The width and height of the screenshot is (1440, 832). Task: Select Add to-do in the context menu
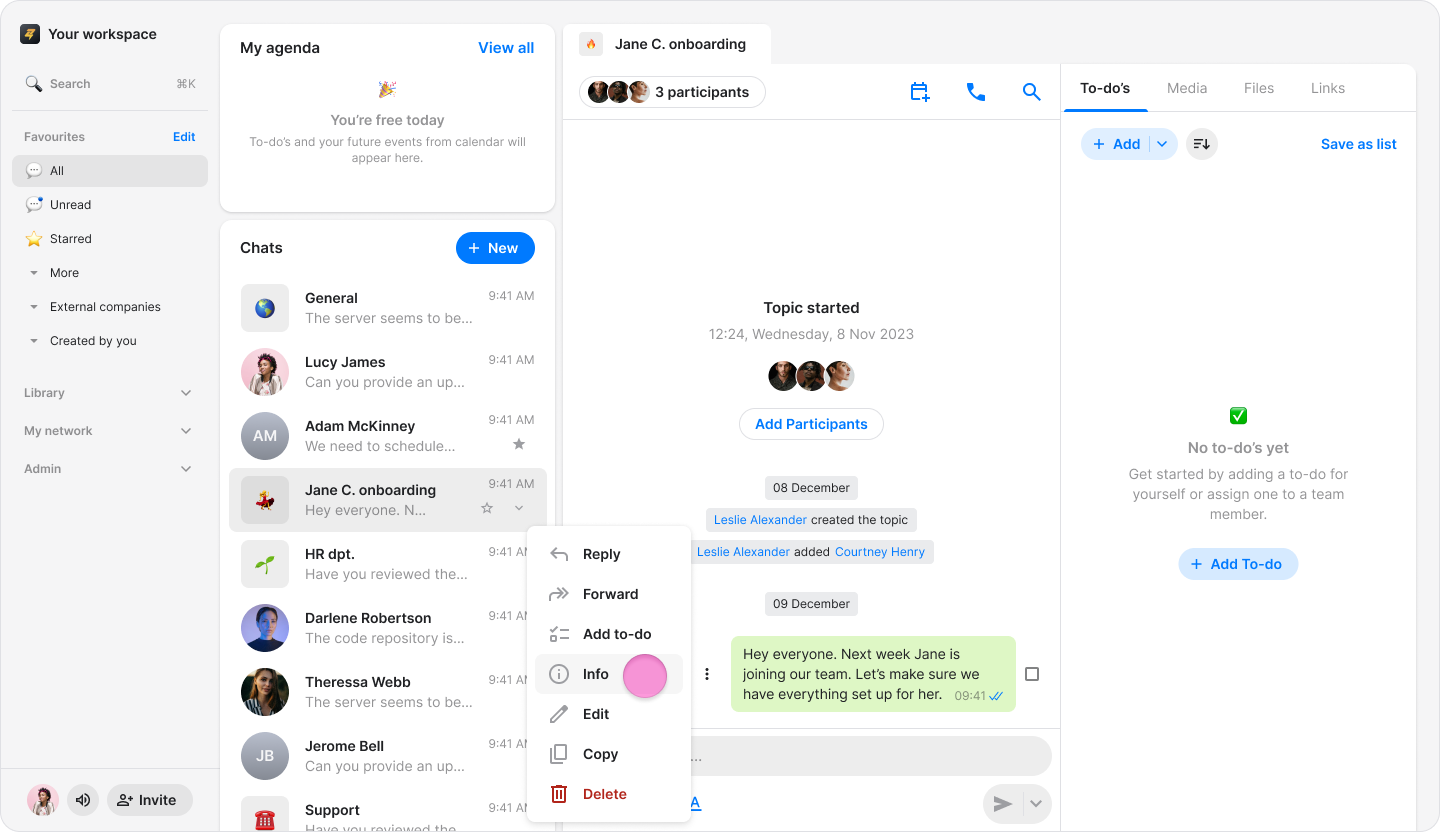click(609, 634)
